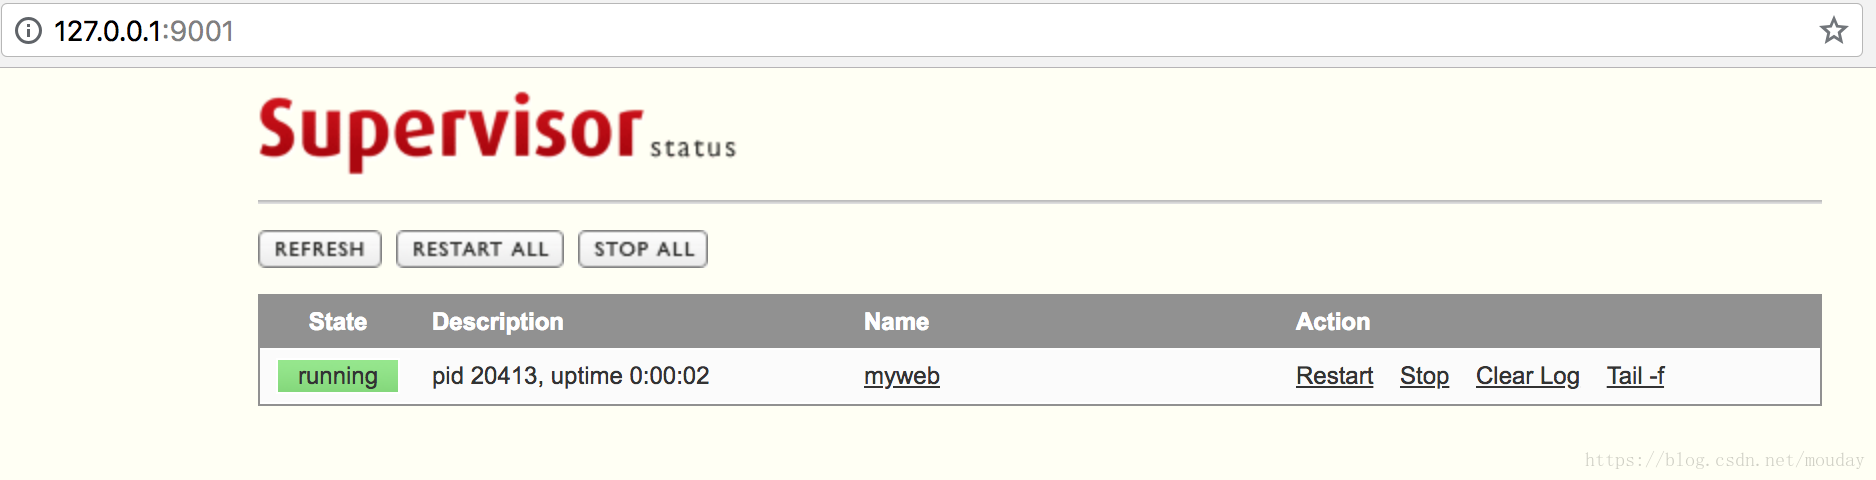The image size is (1876, 480).
Task: Open Tail -f log for myweb
Action: (1635, 376)
